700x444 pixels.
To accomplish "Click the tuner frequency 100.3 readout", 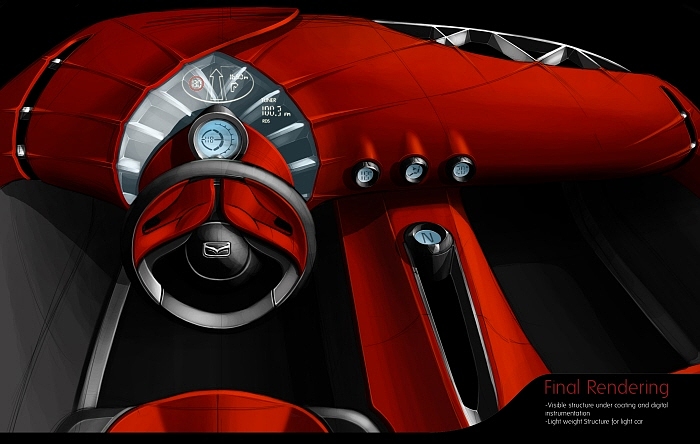I will tap(275, 112).
